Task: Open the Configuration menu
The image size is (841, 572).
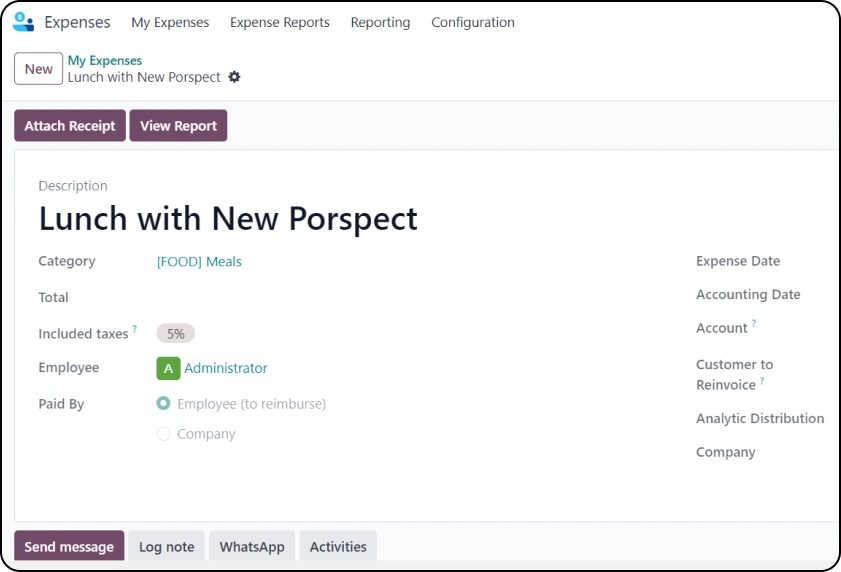Action: click(x=473, y=23)
